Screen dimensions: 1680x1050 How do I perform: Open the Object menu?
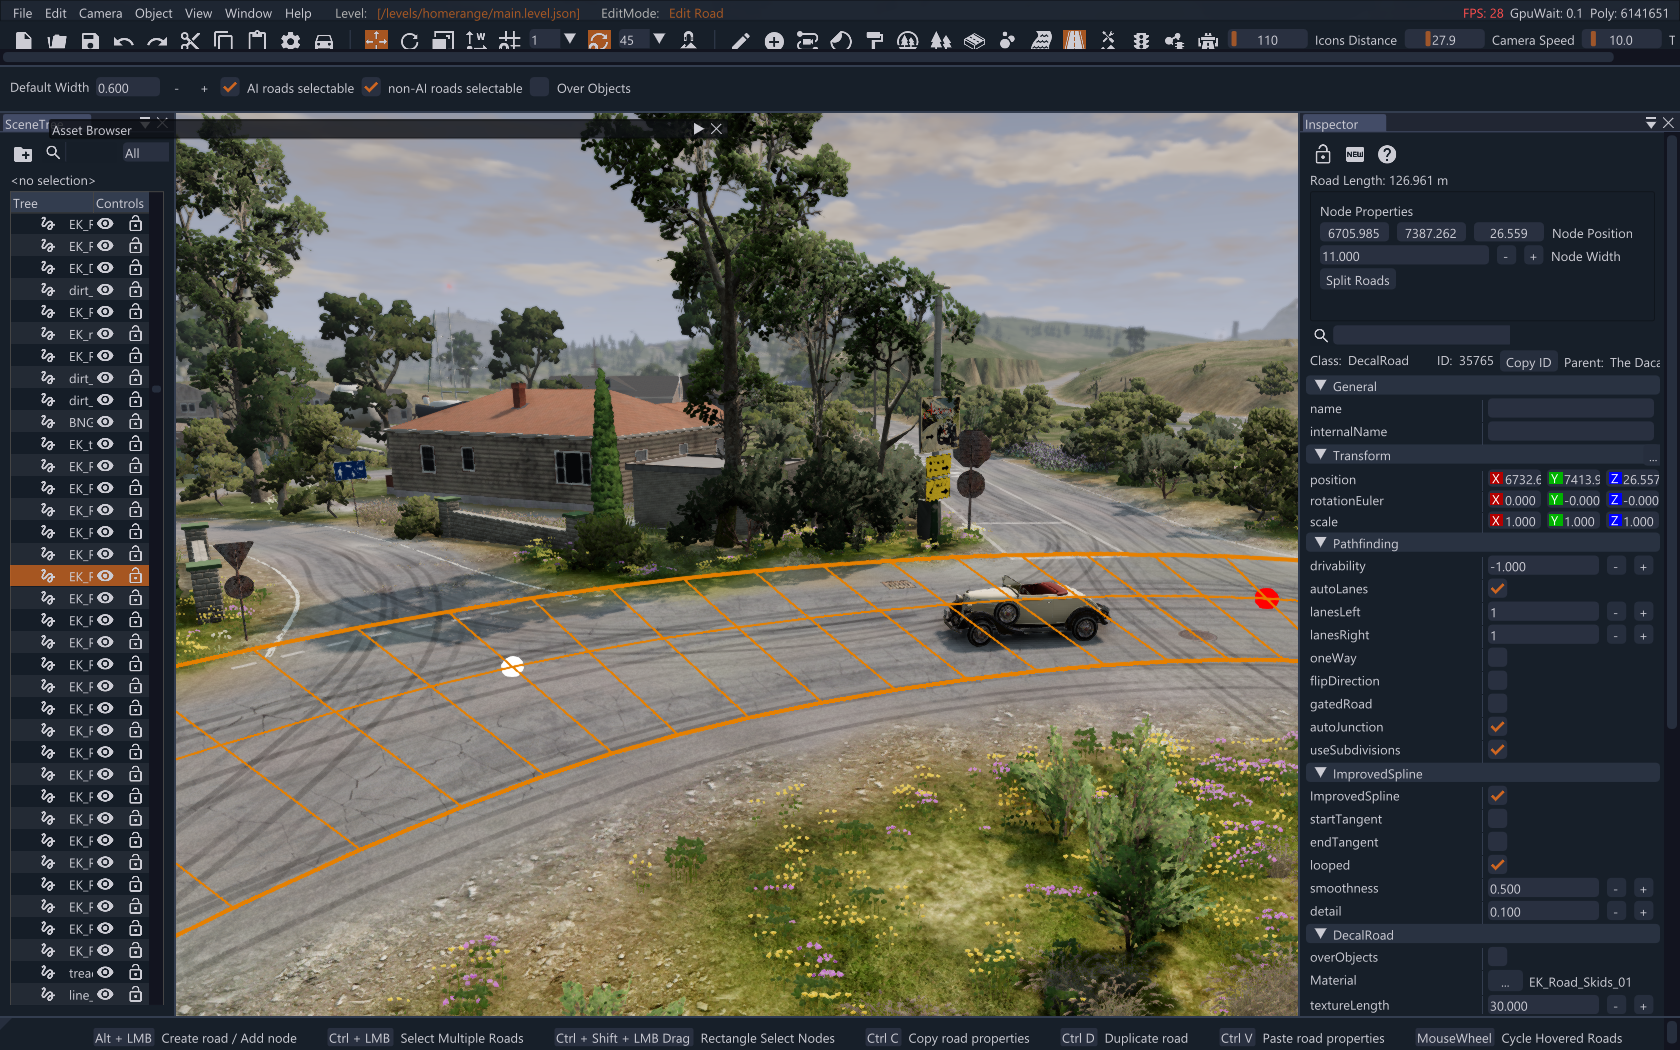point(154,13)
